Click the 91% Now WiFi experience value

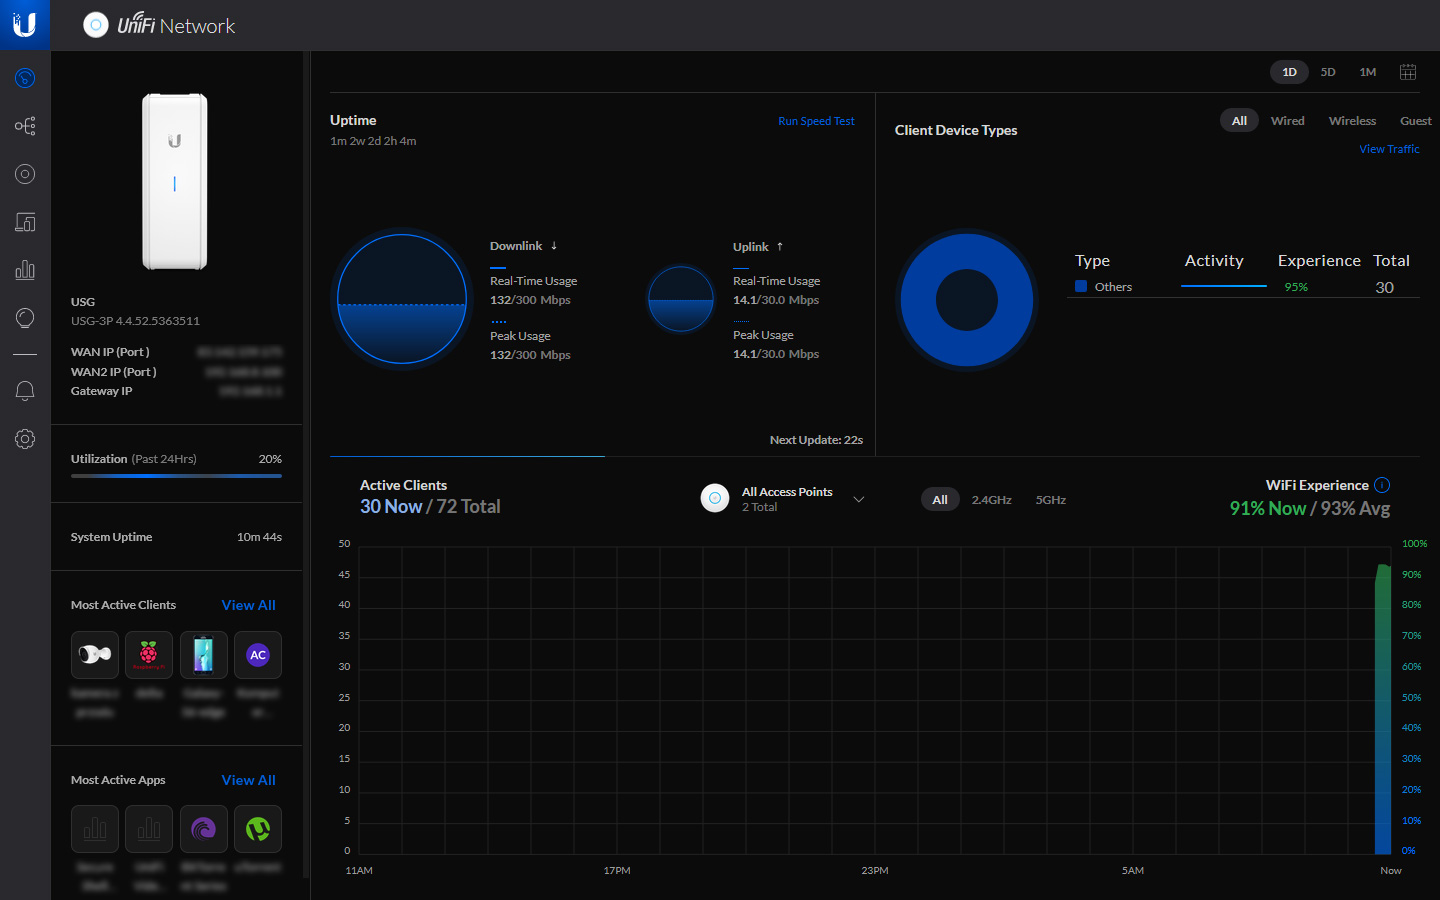[x=1267, y=508]
